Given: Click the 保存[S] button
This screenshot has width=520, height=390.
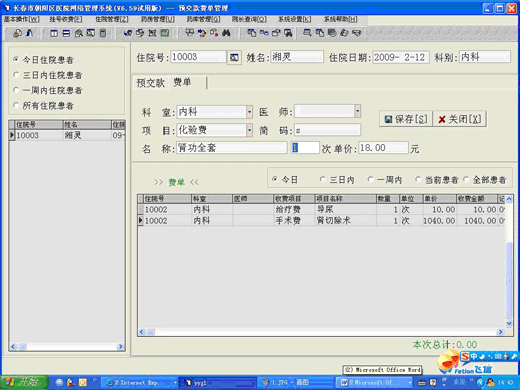Looking at the screenshot, I should 406,119.
